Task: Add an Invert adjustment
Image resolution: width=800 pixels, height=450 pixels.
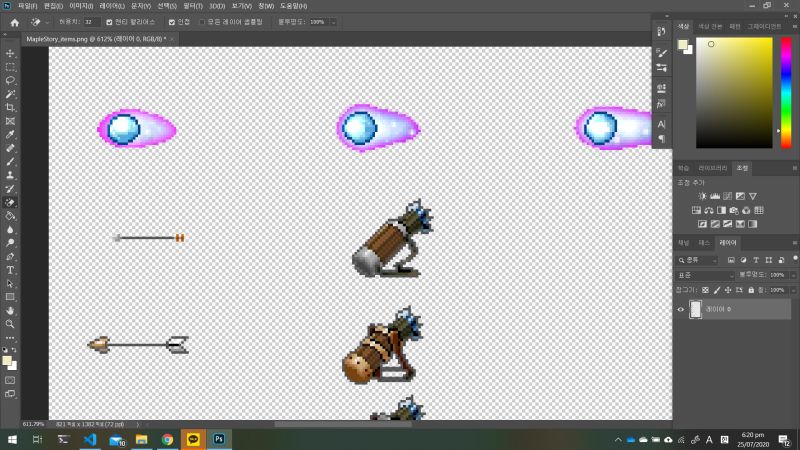Action: coord(703,224)
